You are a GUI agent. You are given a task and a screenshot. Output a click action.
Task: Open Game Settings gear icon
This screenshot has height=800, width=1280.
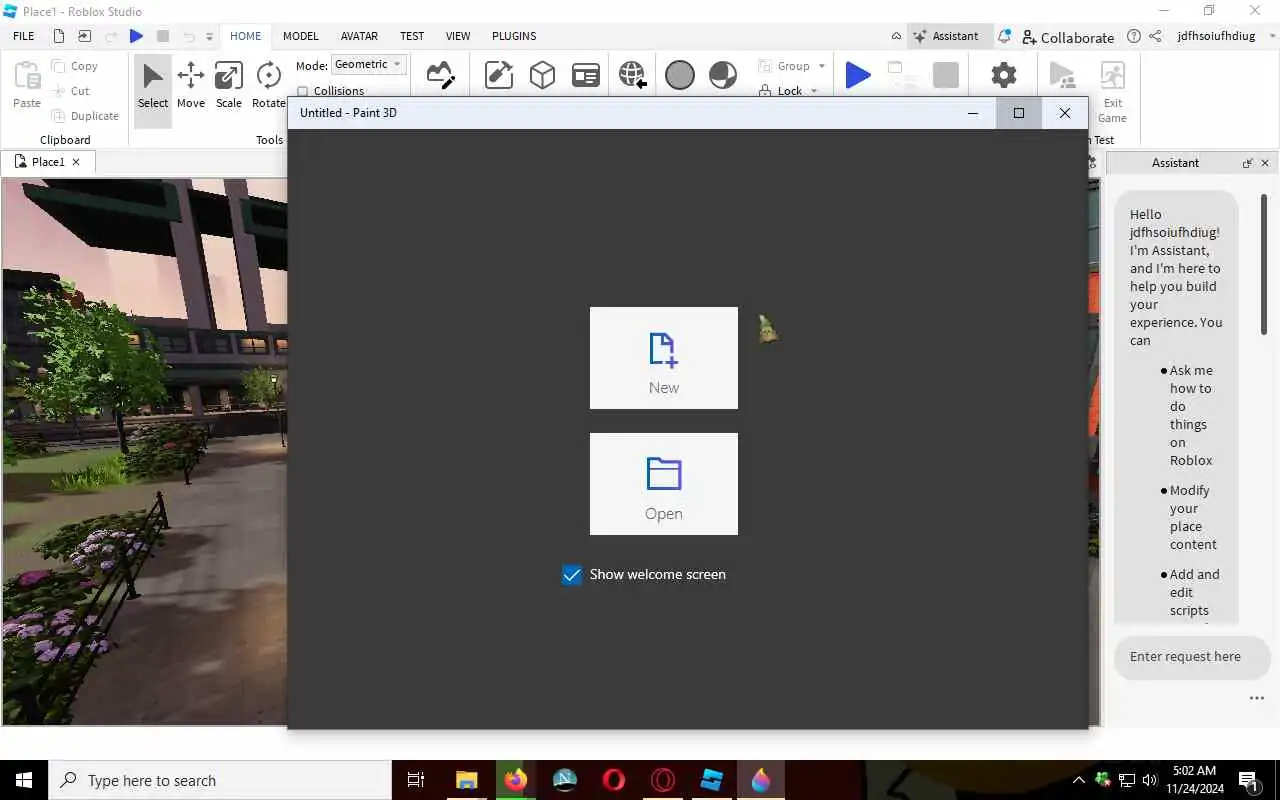point(1003,75)
